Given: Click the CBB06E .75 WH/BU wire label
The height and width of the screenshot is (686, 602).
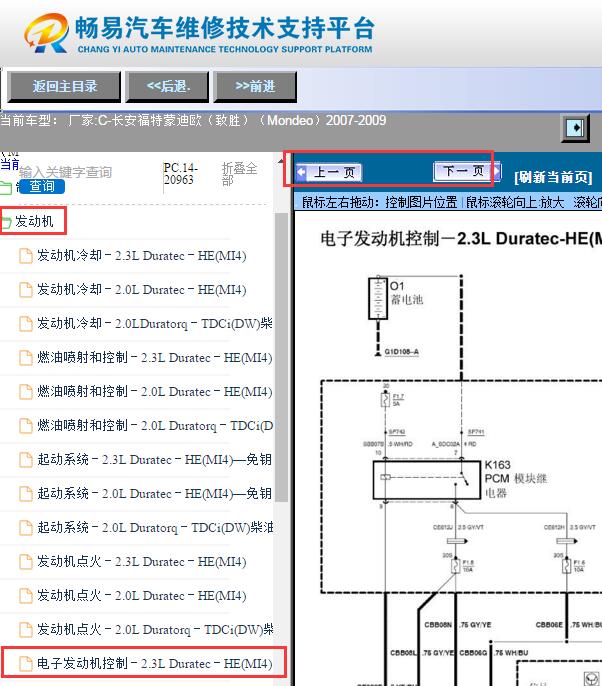Looking at the screenshot, I should pyautogui.click(x=569, y=625).
